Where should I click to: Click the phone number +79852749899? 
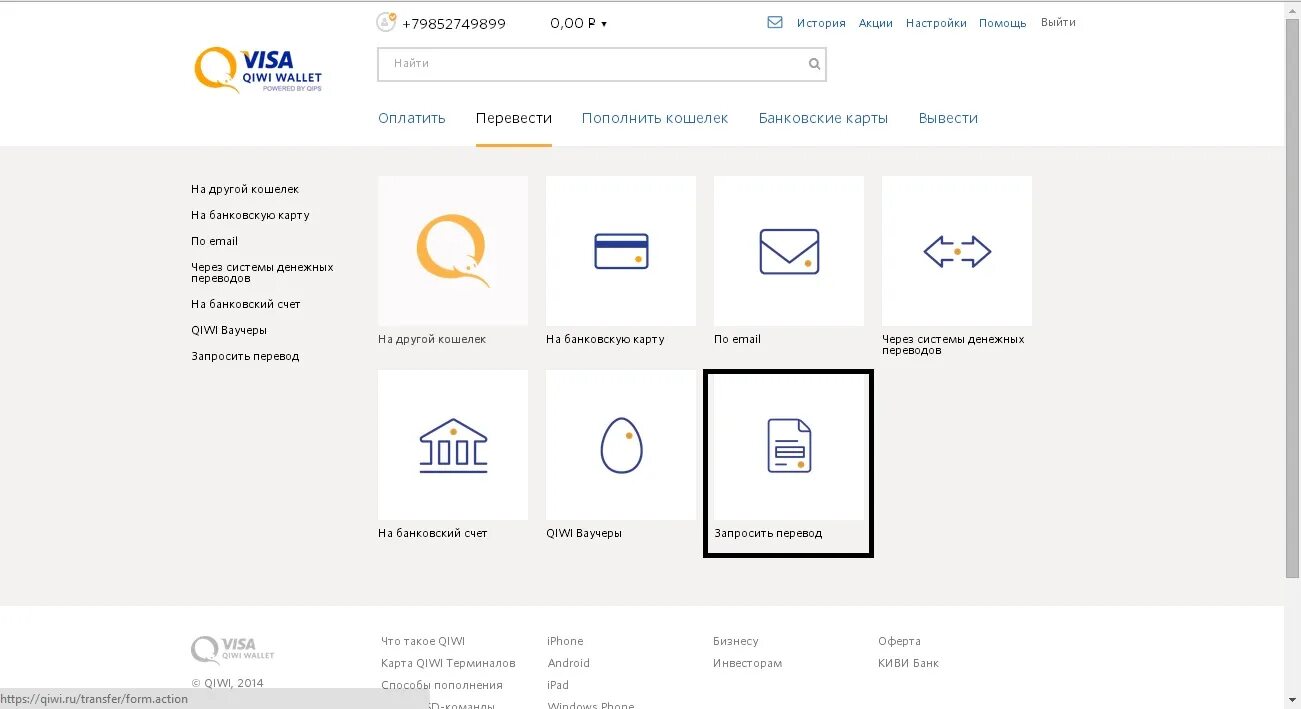(x=454, y=23)
